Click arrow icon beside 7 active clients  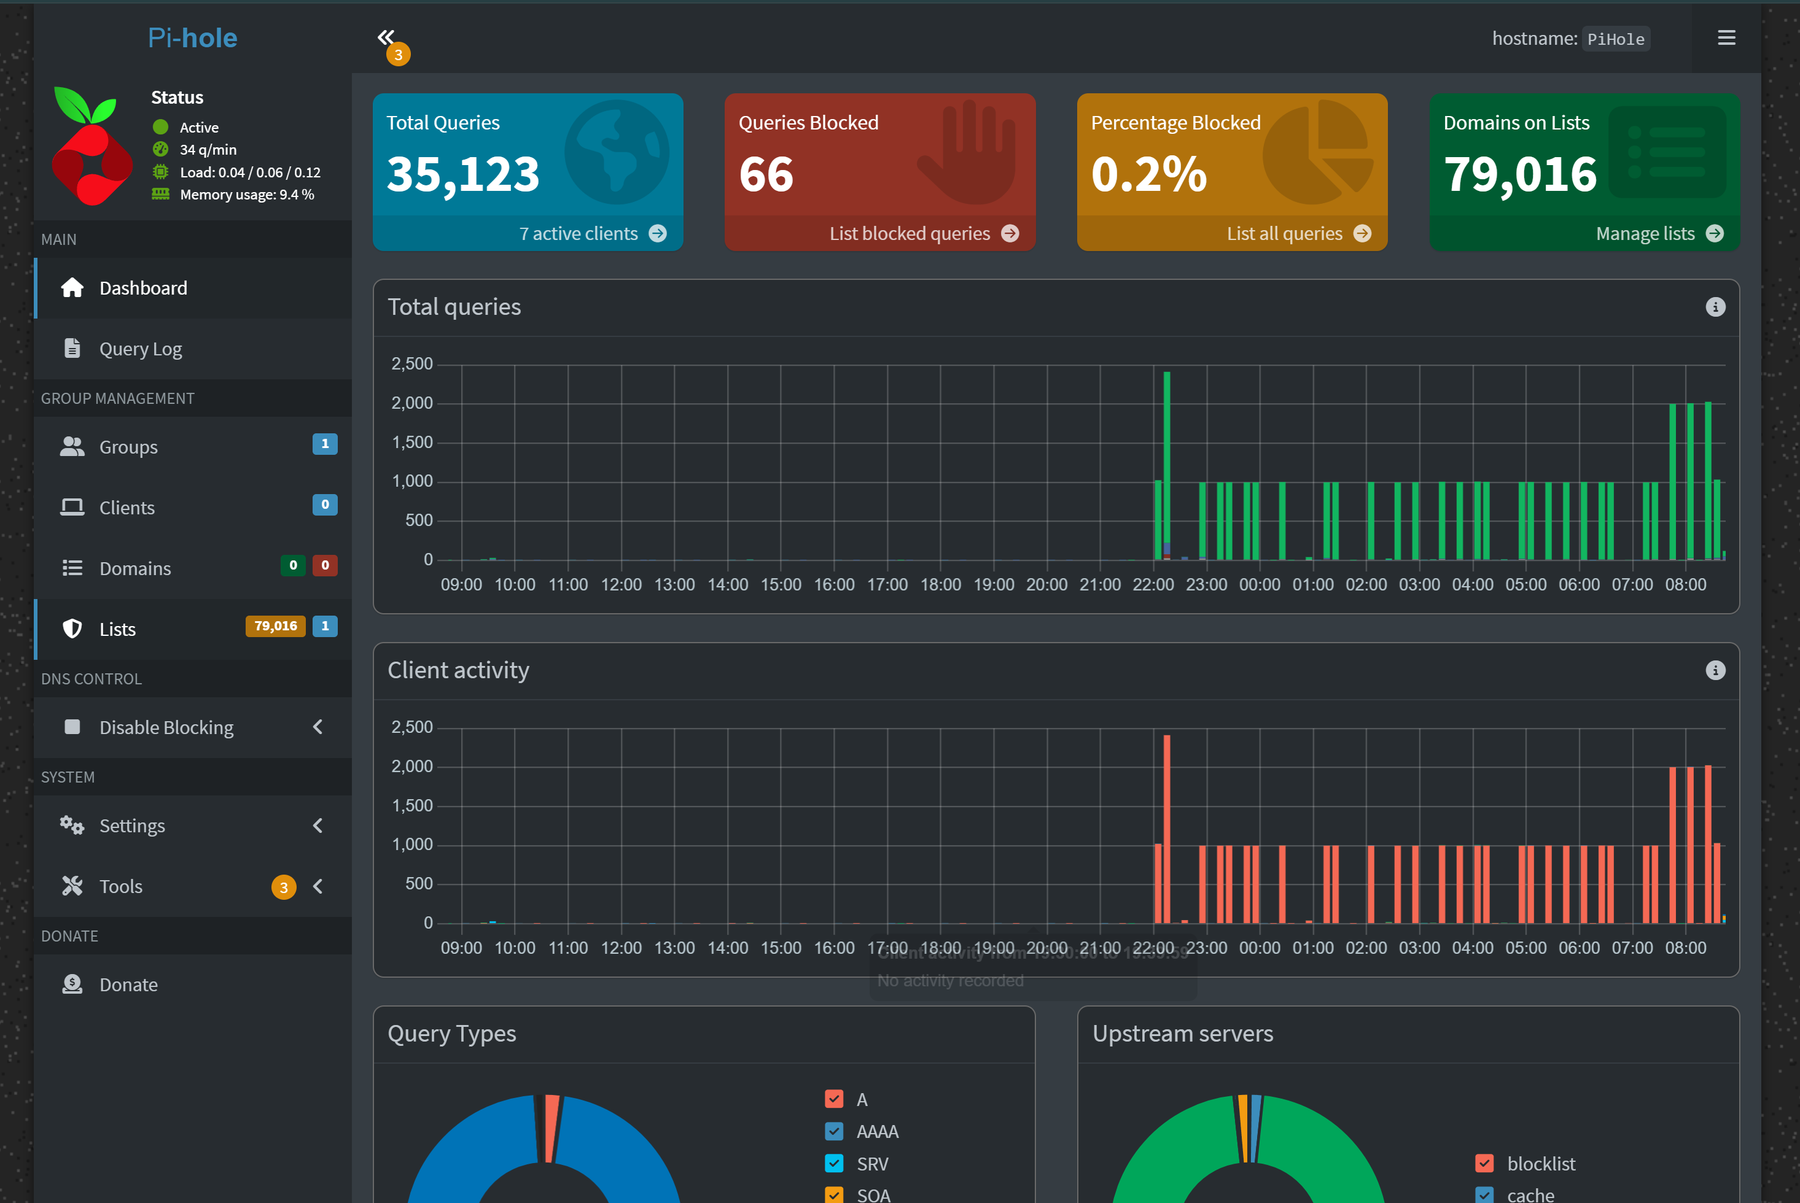click(x=658, y=233)
